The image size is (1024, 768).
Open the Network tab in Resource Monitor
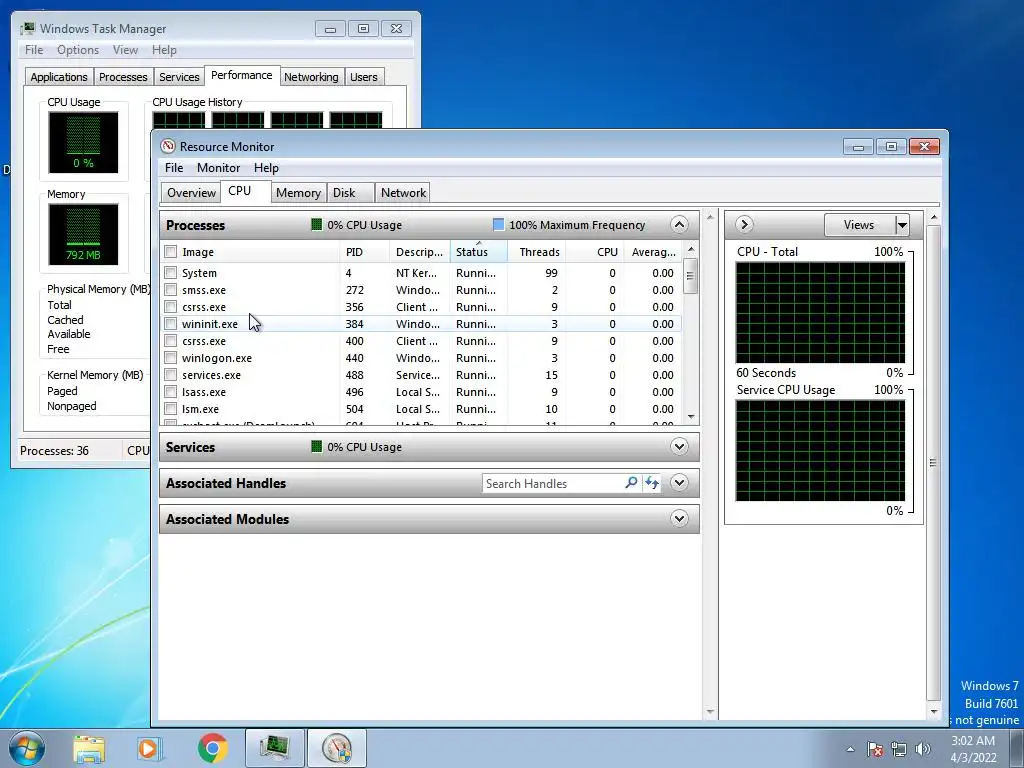[403, 193]
